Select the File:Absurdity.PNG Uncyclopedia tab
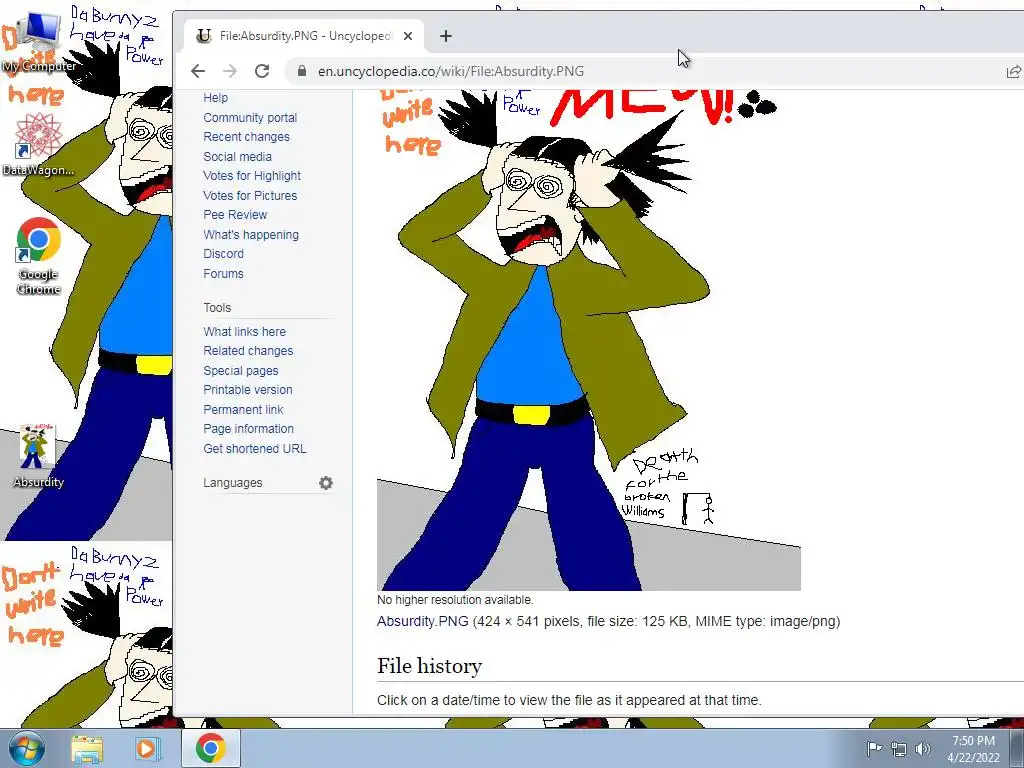Image resolution: width=1024 pixels, height=768 pixels. [304, 36]
